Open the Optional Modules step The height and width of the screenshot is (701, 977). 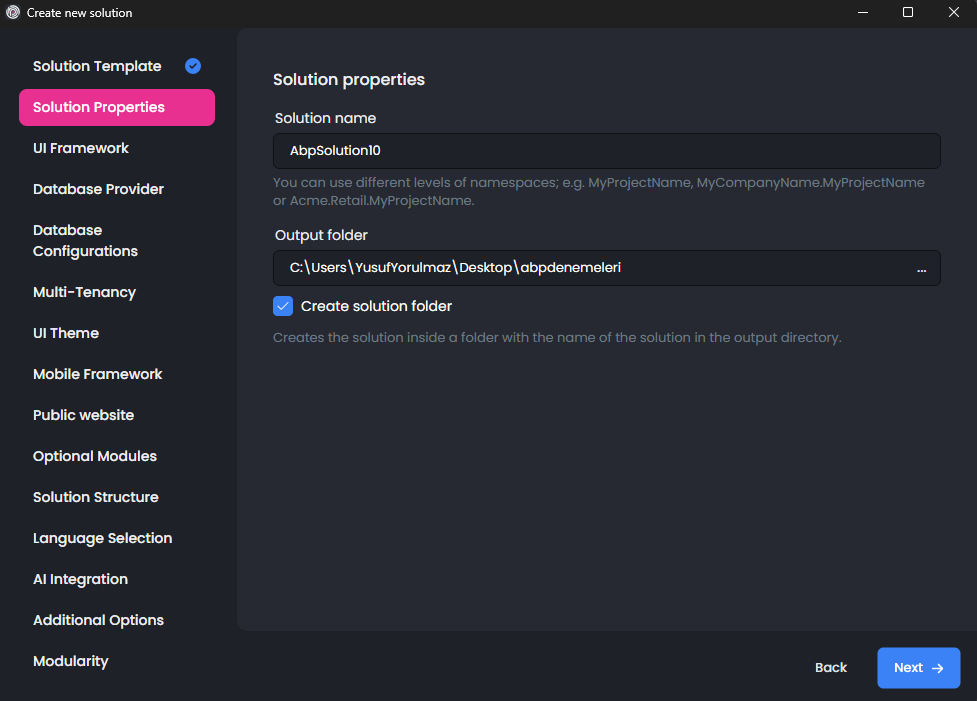pos(95,456)
